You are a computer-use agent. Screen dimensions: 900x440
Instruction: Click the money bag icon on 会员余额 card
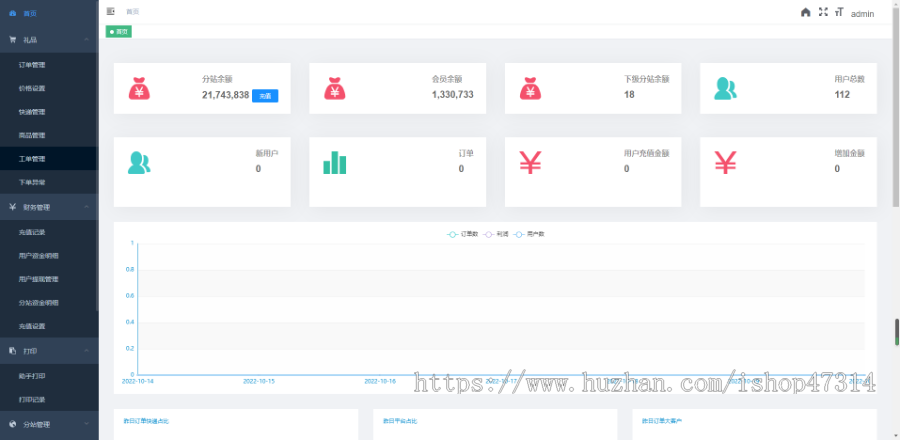tap(335, 88)
